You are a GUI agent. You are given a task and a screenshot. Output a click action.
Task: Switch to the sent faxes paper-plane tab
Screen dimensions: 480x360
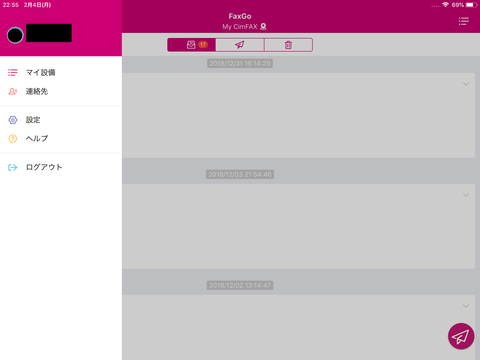click(x=240, y=45)
